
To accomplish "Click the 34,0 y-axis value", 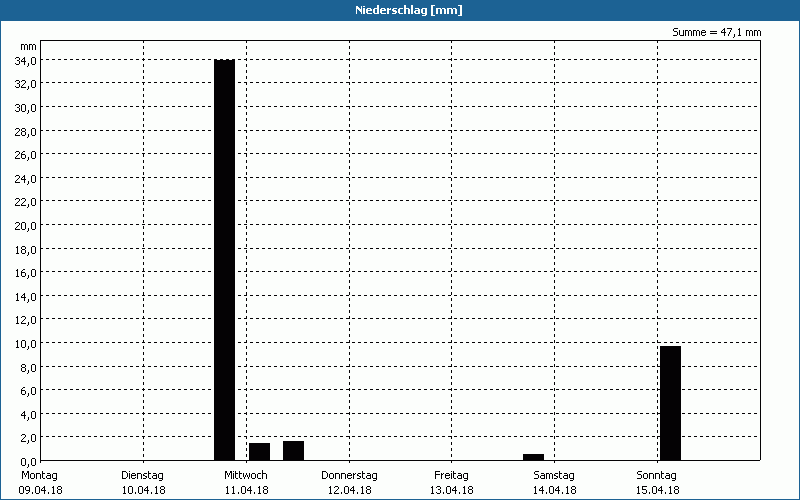I will [26, 61].
